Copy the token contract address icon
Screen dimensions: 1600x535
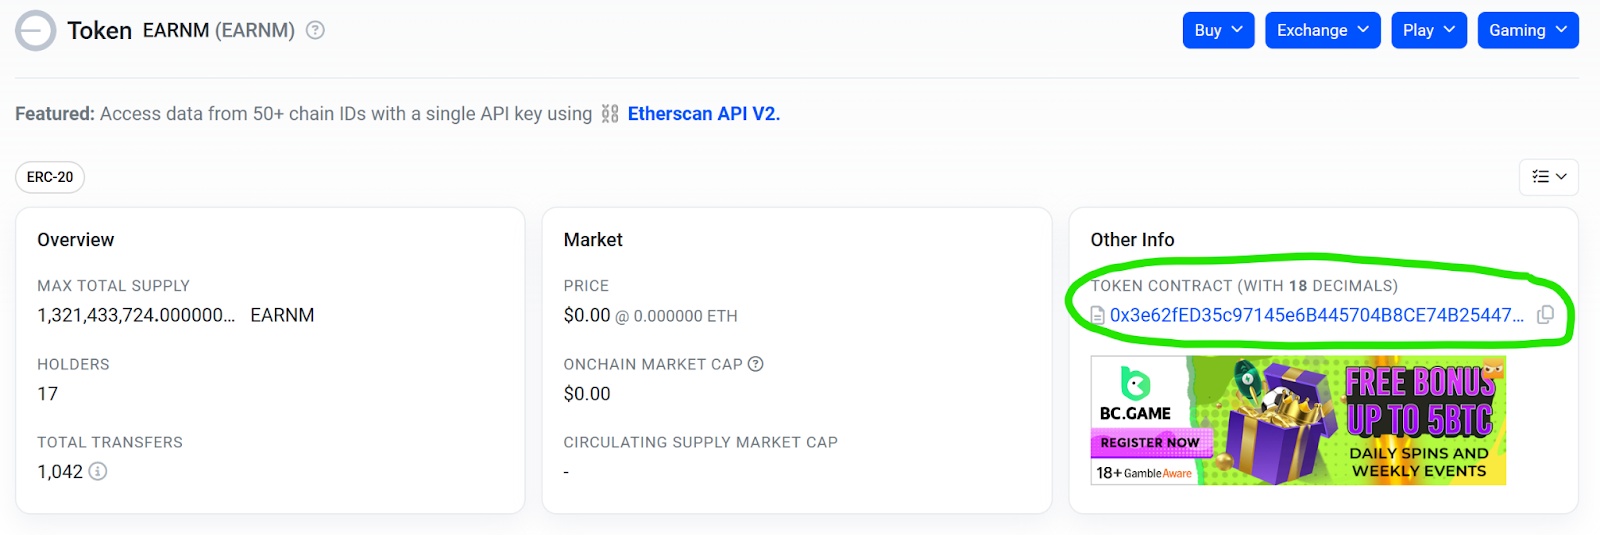(x=1545, y=315)
